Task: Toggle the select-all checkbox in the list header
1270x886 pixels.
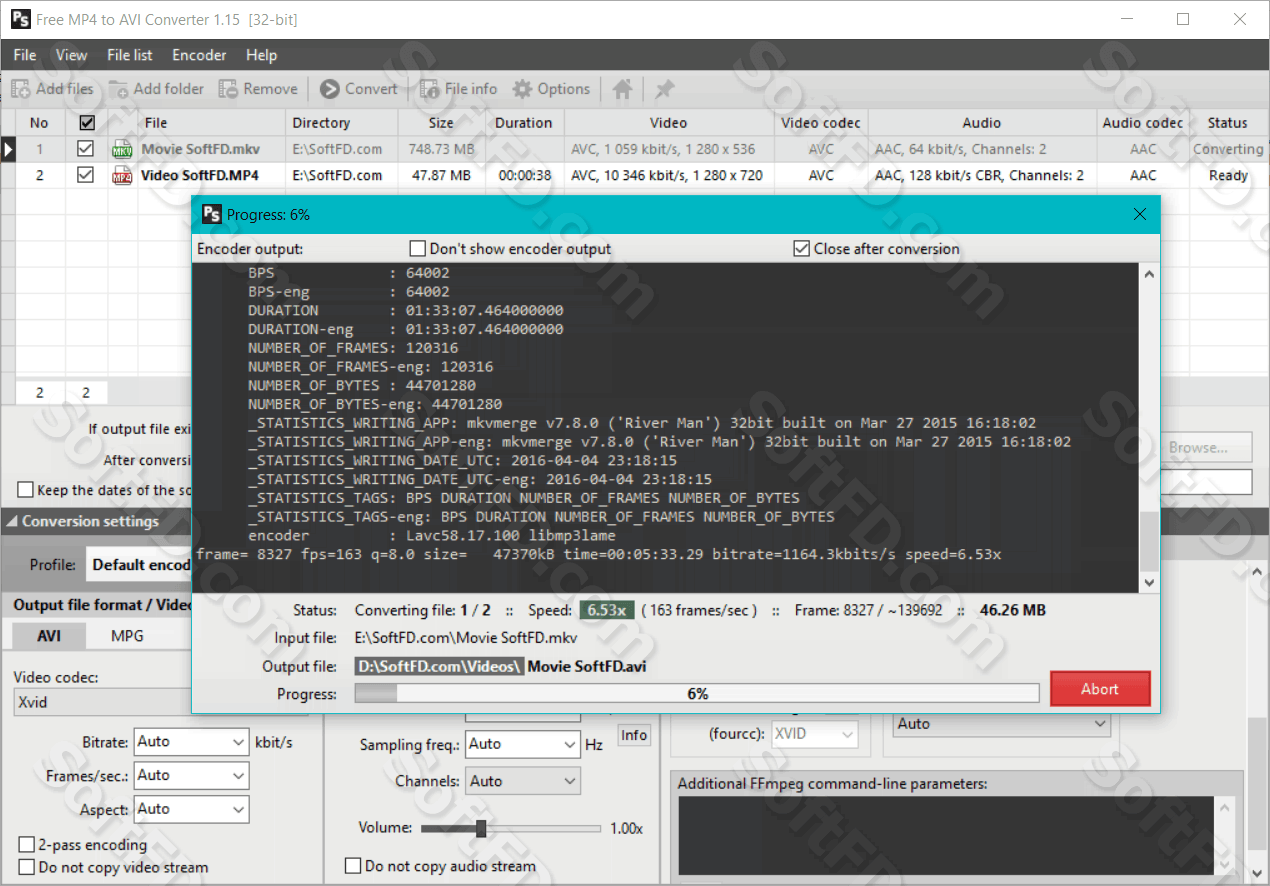Action: pyautogui.click(x=86, y=123)
